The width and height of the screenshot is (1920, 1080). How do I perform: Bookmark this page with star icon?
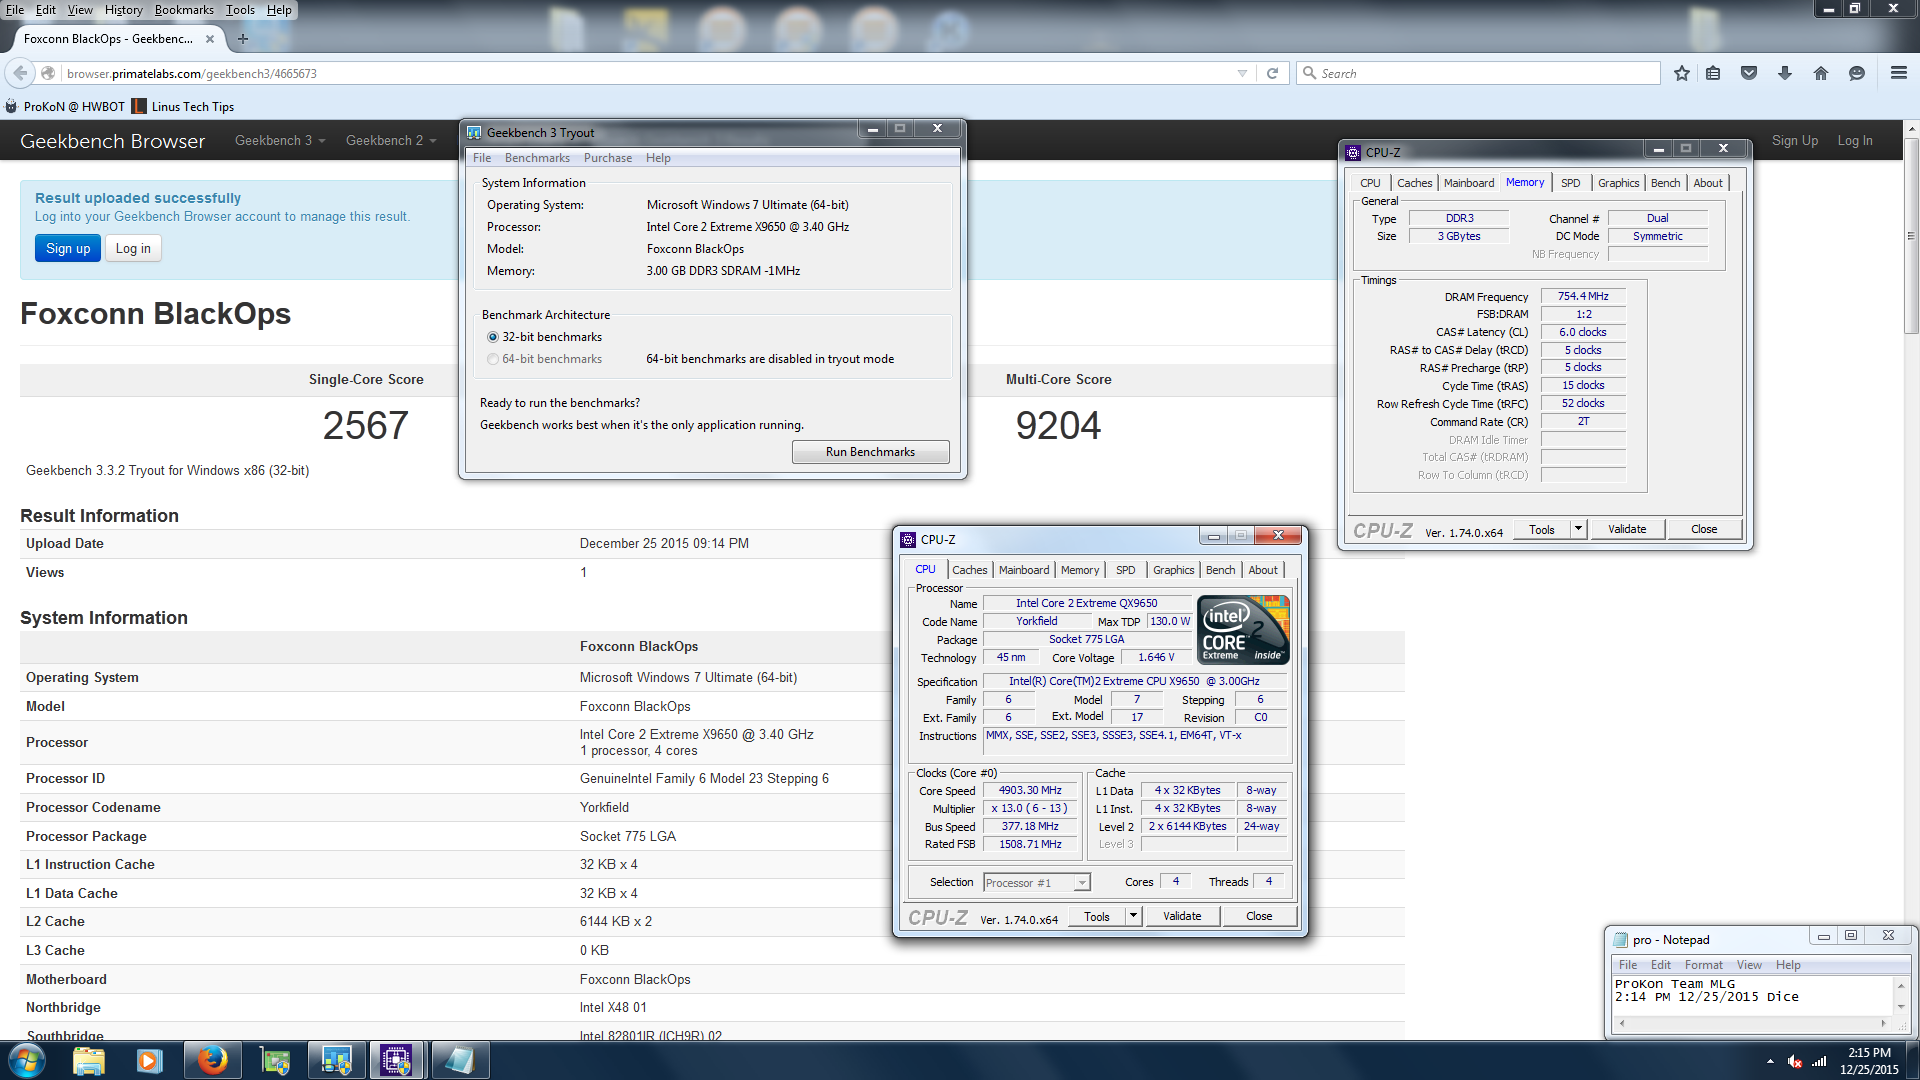1682,73
